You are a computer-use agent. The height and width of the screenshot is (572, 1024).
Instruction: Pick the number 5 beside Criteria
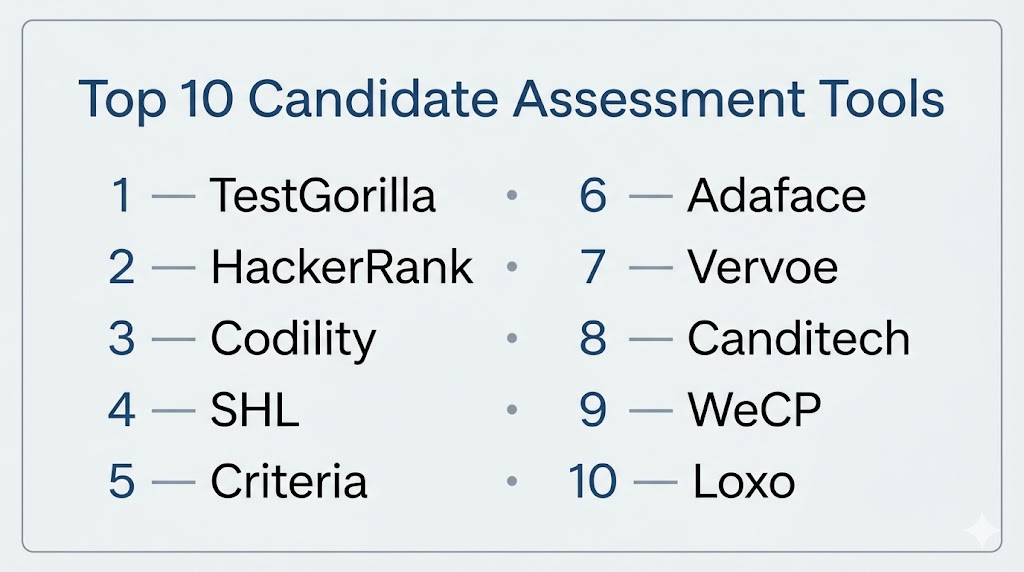pos(121,483)
